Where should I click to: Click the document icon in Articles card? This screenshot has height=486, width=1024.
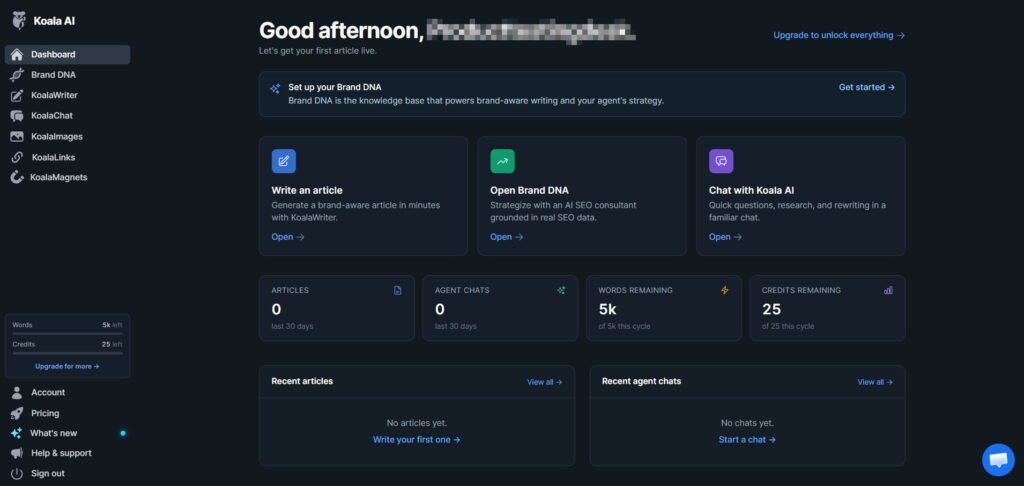pos(398,291)
